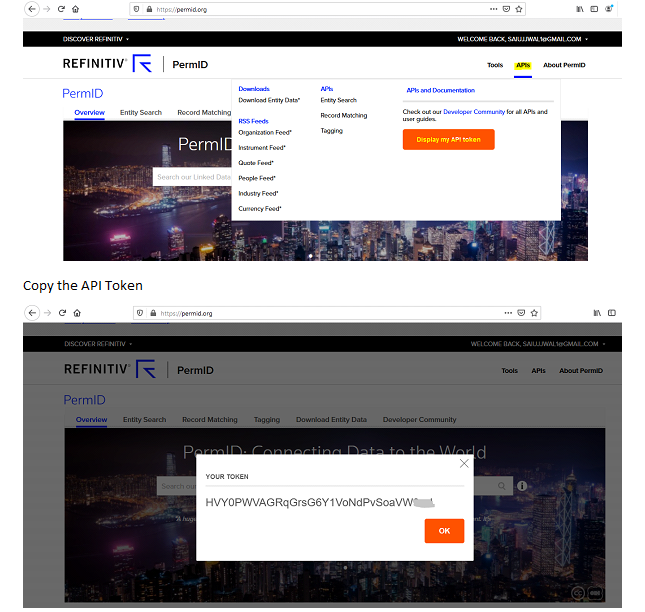Open account icon in upper browser
This screenshot has height=612, width=645.
point(608,9)
